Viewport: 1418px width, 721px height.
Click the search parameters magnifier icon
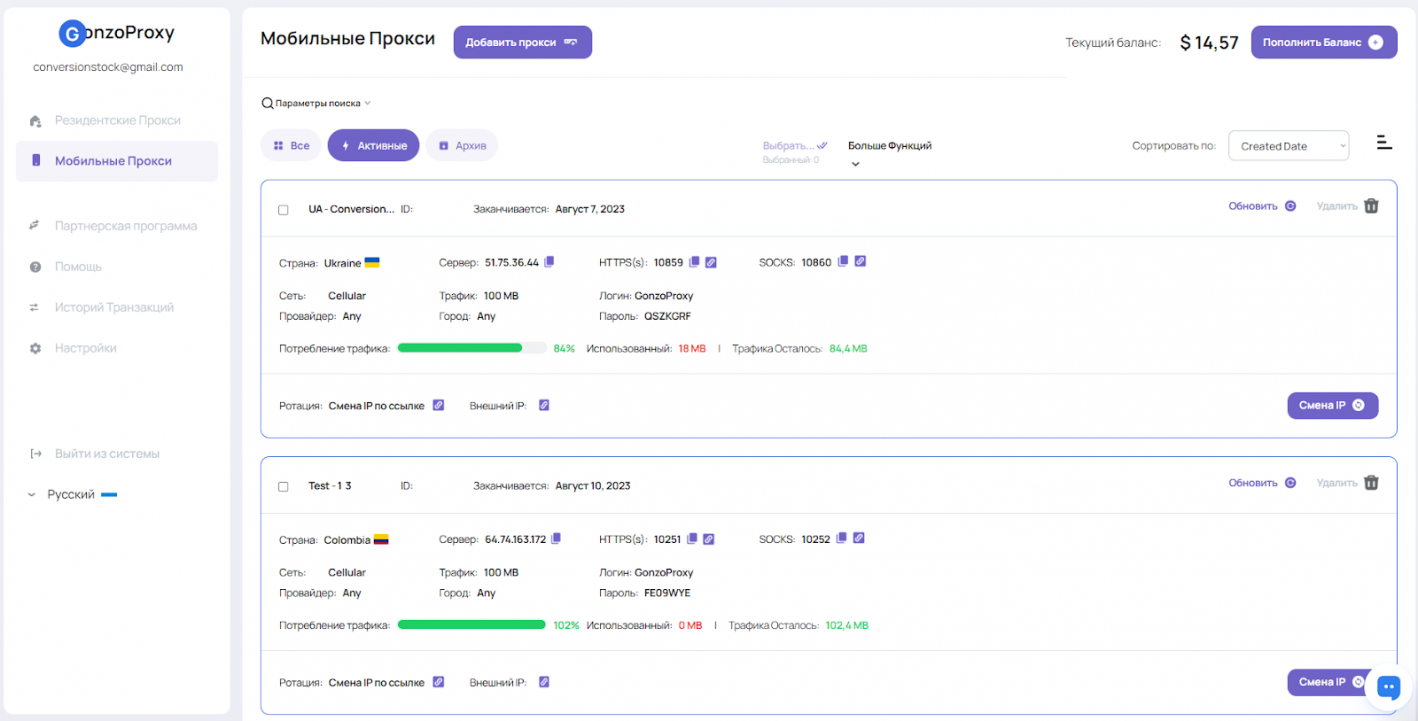tap(267, 103)
